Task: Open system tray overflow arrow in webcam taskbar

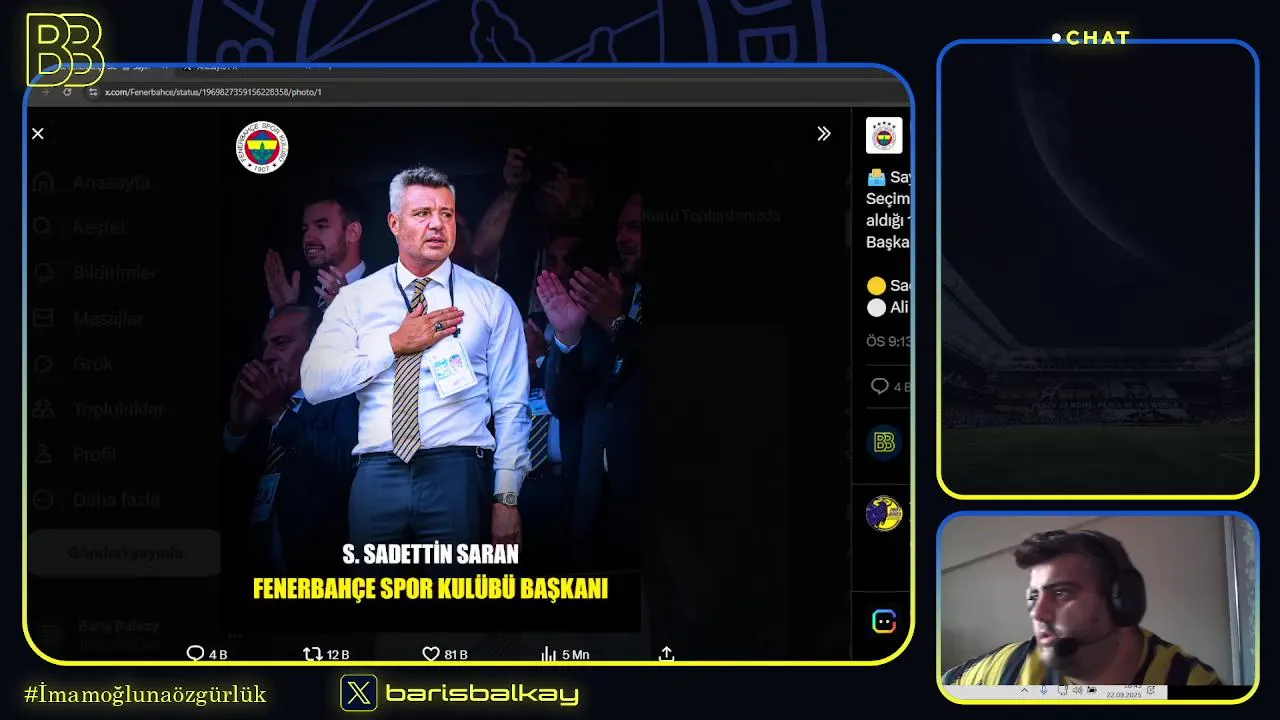Action: (1024, 690)
